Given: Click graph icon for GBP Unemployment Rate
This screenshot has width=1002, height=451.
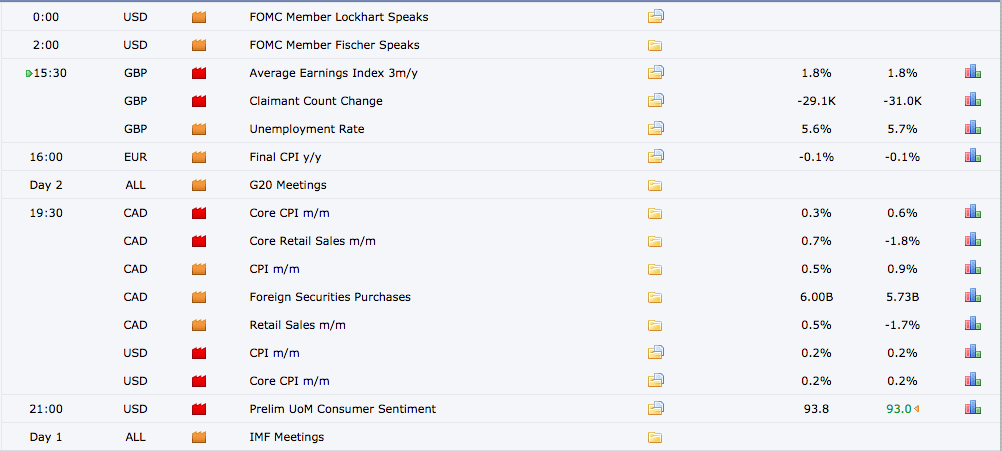Looking at the screenshot, I should tap(972, 129).
